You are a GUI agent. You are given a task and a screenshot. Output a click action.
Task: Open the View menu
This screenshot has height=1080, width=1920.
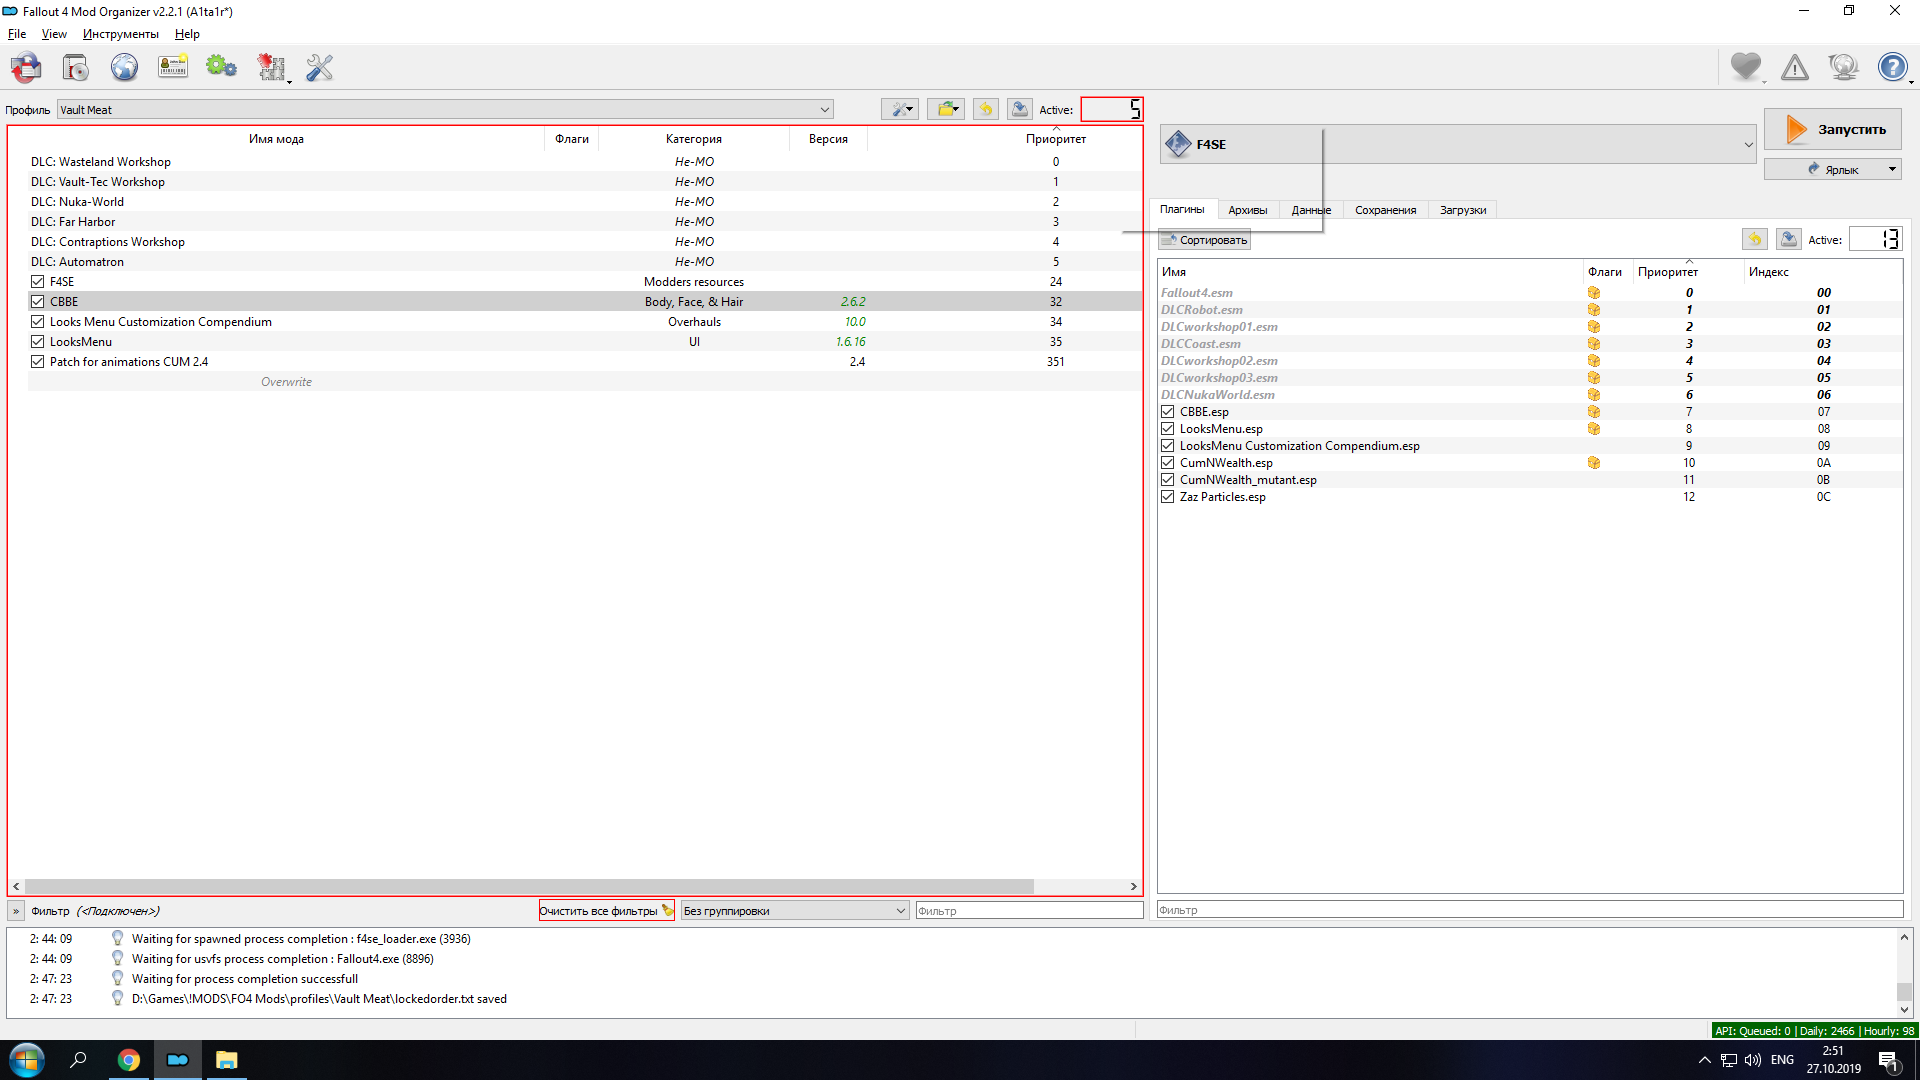[54, 34]
